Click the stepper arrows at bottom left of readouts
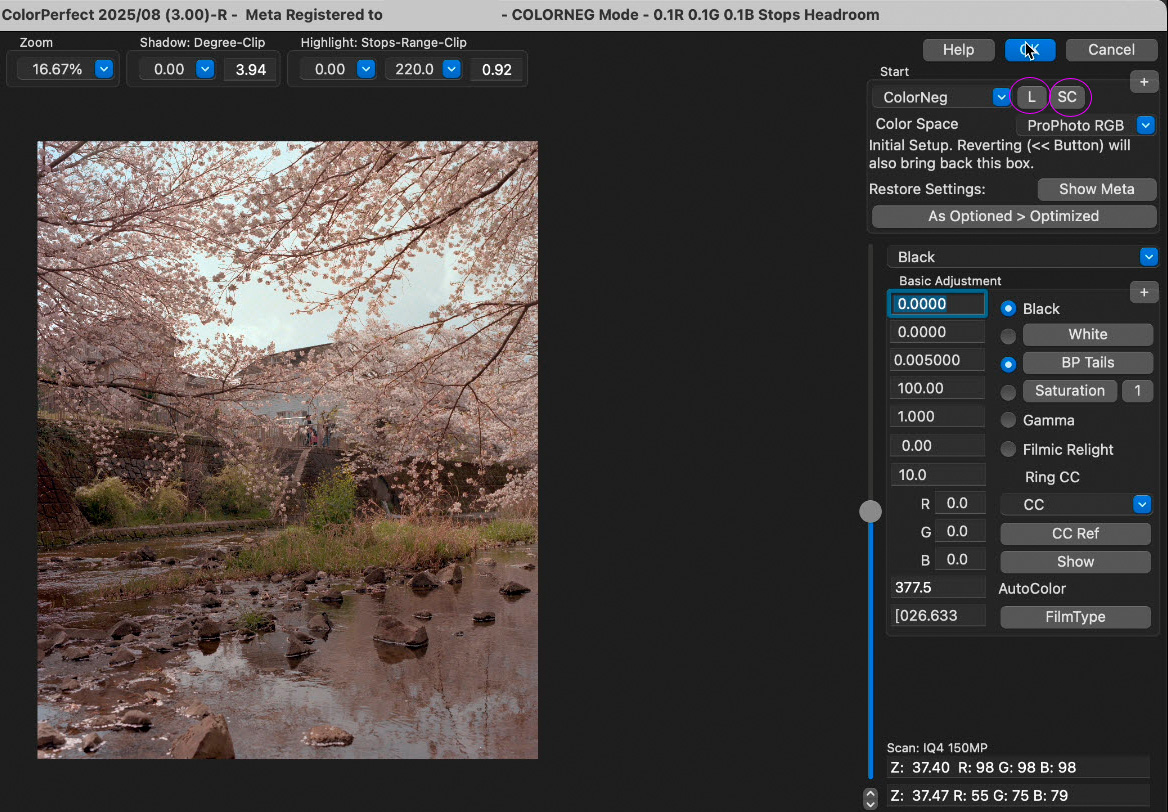The image size is (1168, 812). tap(870, 797)
